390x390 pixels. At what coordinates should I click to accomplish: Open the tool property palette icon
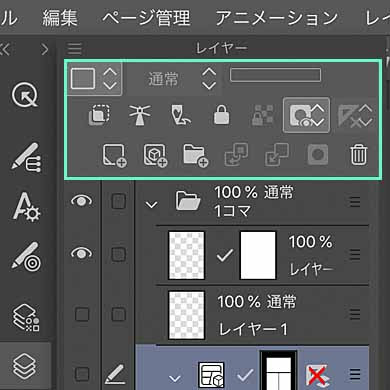[26, 207]
